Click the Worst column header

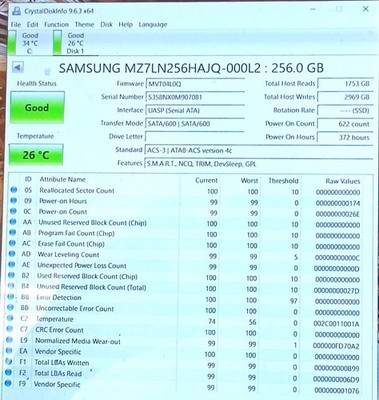[x=249, y=181]
